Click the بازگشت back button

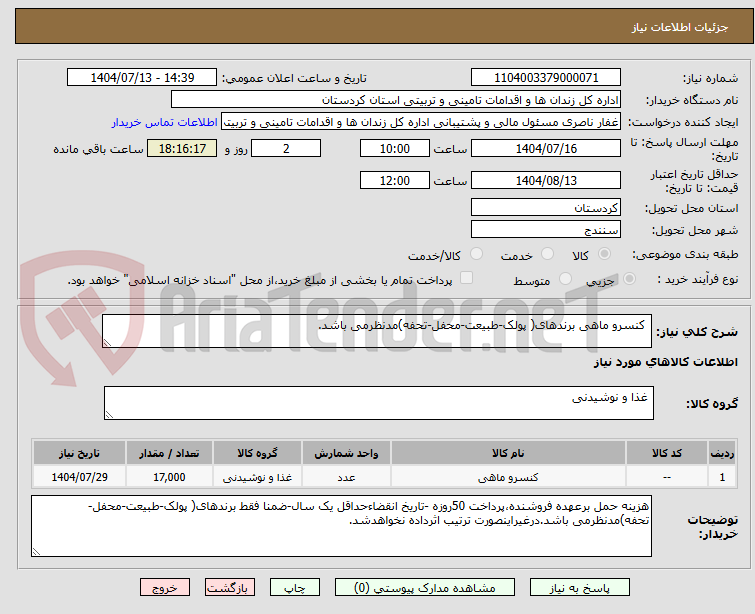pos(230,588)
